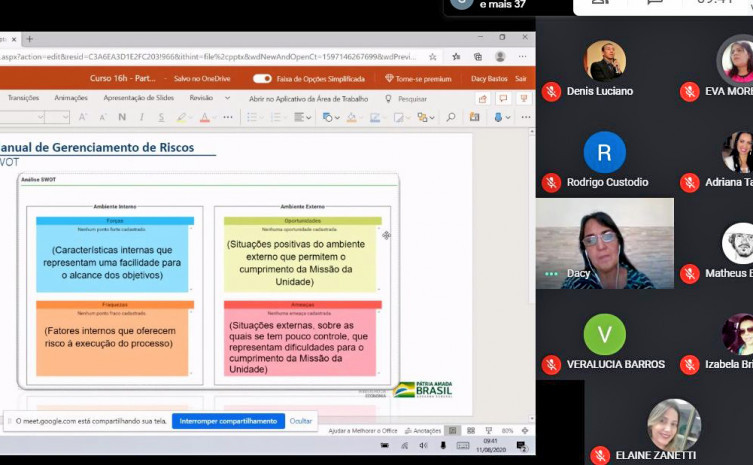This screenshot has width=753, height=465.
Task: Start slideshow from status bar icon
Action: point(488,431)
